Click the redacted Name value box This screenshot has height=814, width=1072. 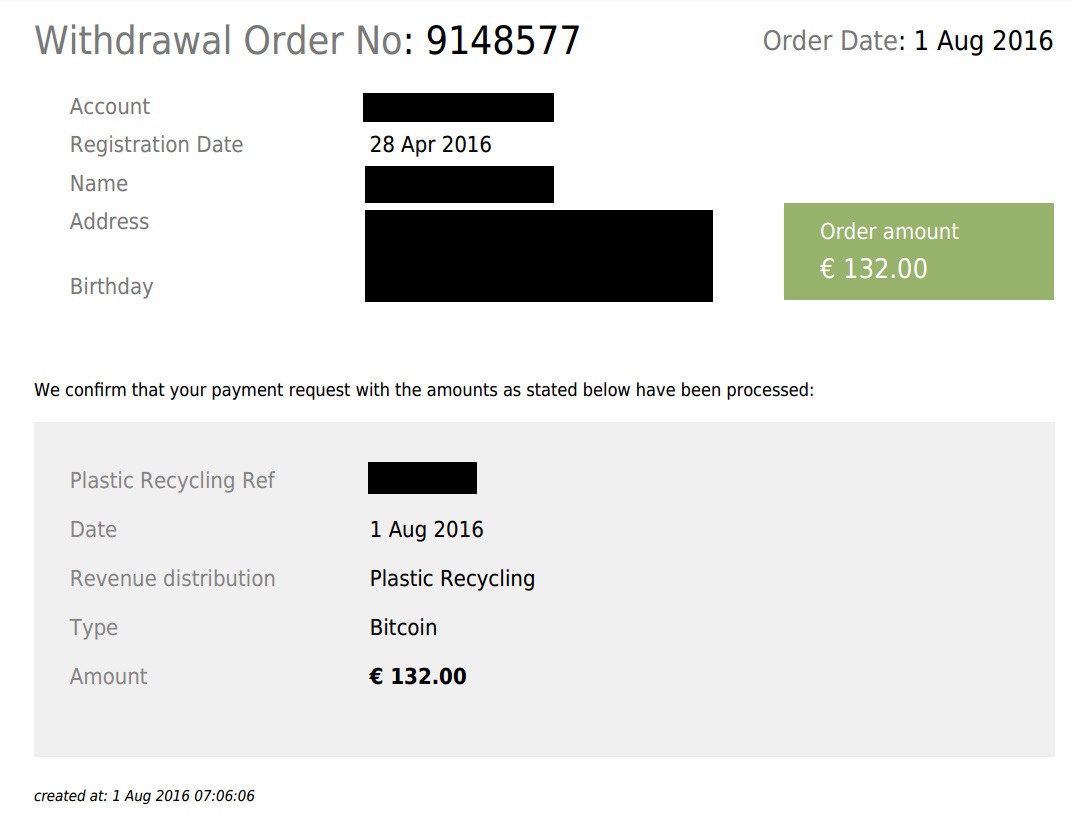(458, 185)
